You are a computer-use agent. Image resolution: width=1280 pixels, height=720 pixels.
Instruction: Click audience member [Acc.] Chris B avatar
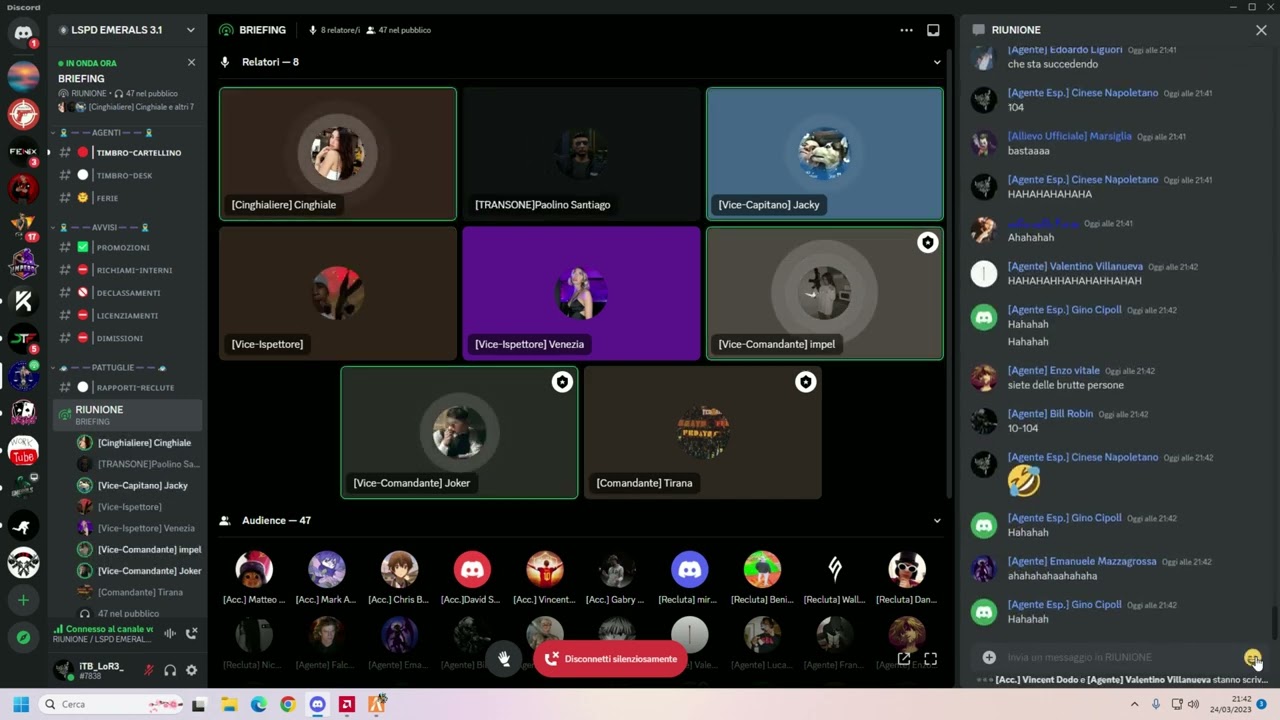tap(399, 570)
